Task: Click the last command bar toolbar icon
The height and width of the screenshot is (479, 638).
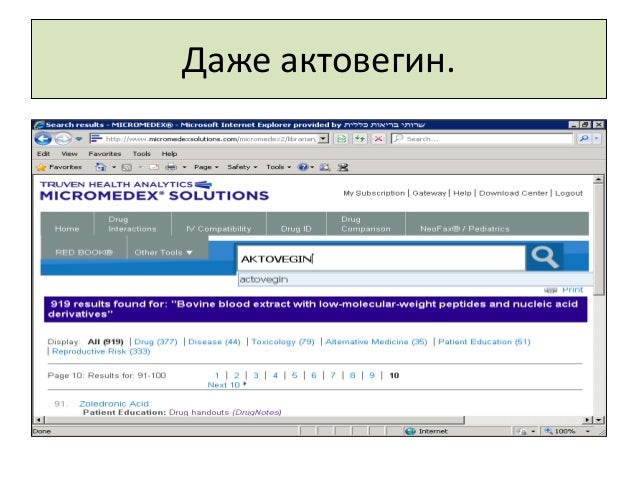Action: click(343, 167)
